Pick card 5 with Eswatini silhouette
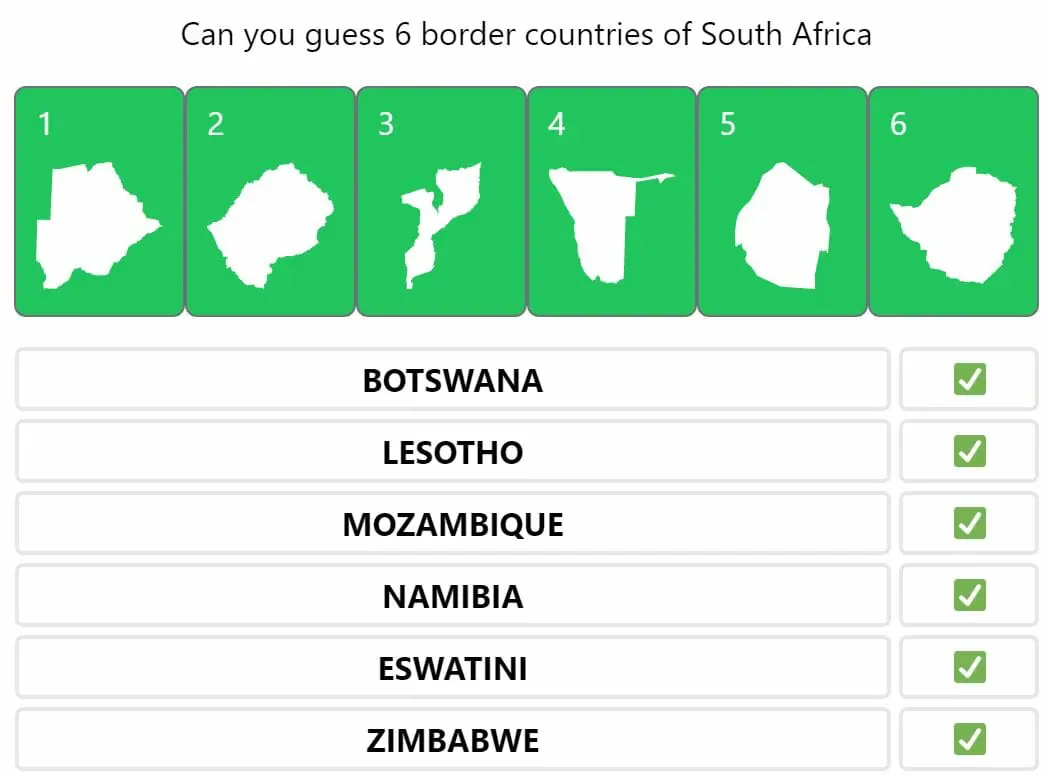Screen dimensions: 1048x776 (782, 201)
